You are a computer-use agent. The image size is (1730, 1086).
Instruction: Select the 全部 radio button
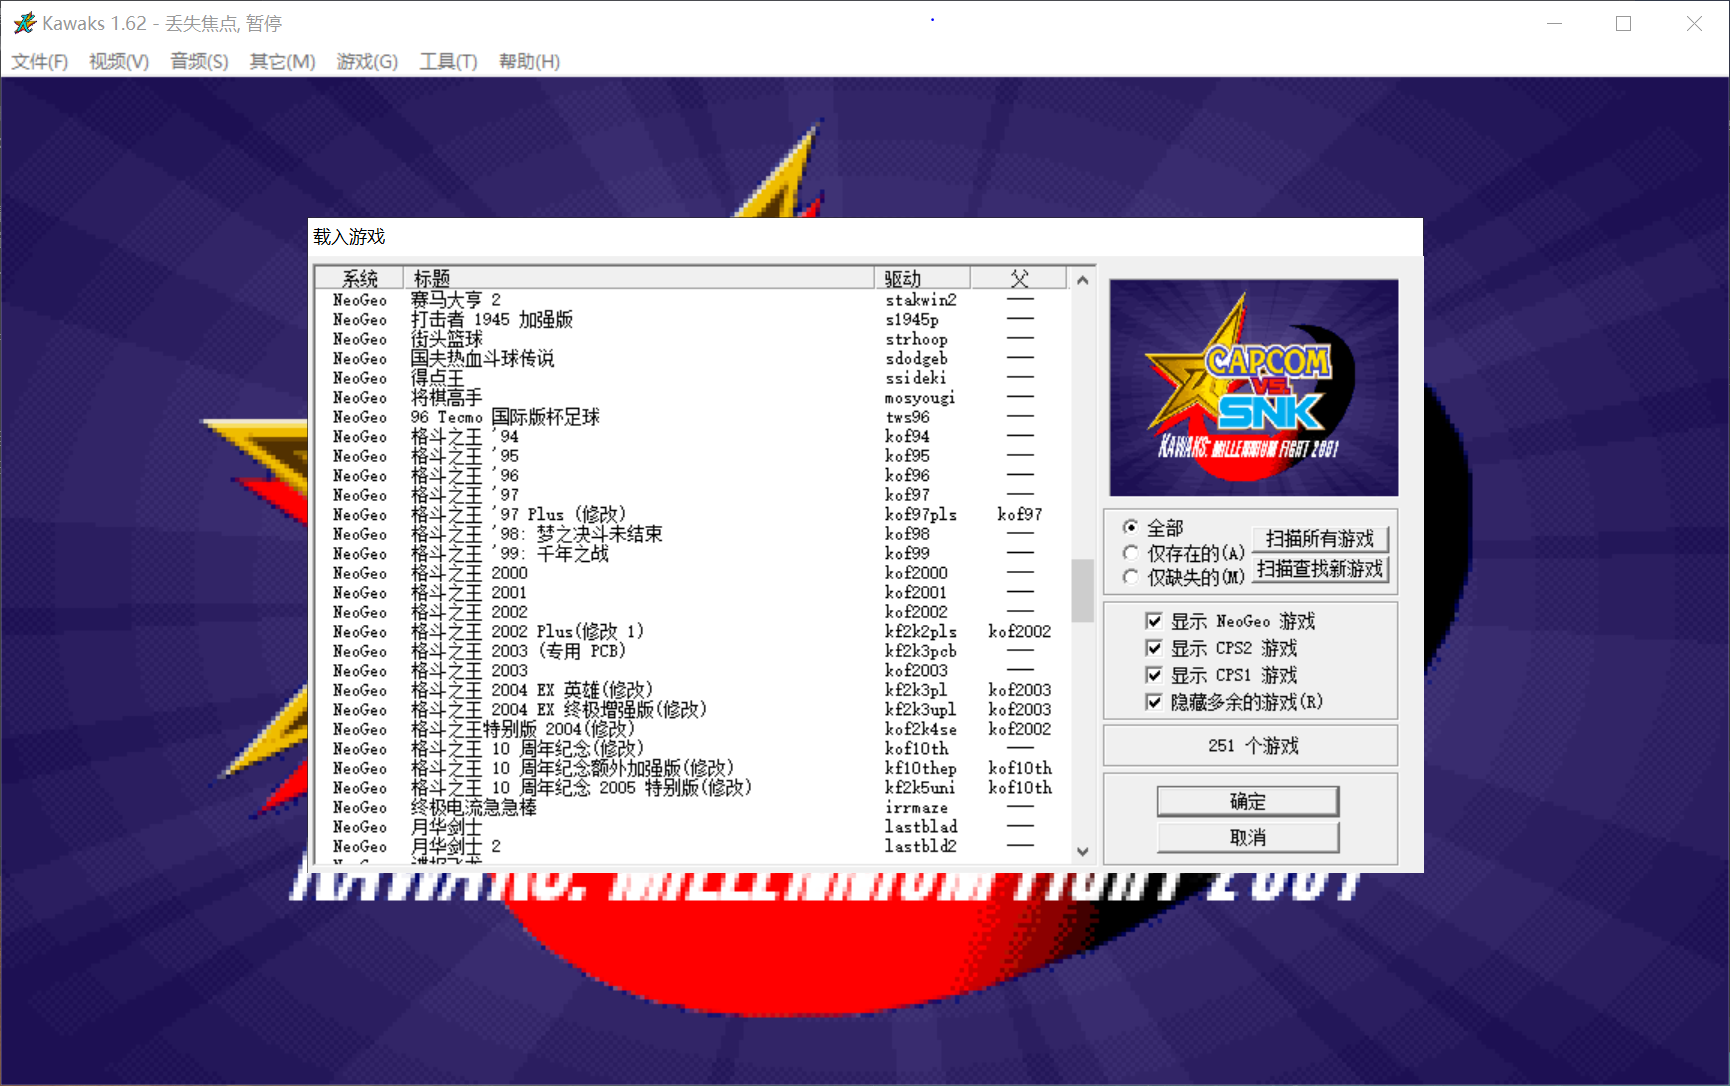[1130, 527]
